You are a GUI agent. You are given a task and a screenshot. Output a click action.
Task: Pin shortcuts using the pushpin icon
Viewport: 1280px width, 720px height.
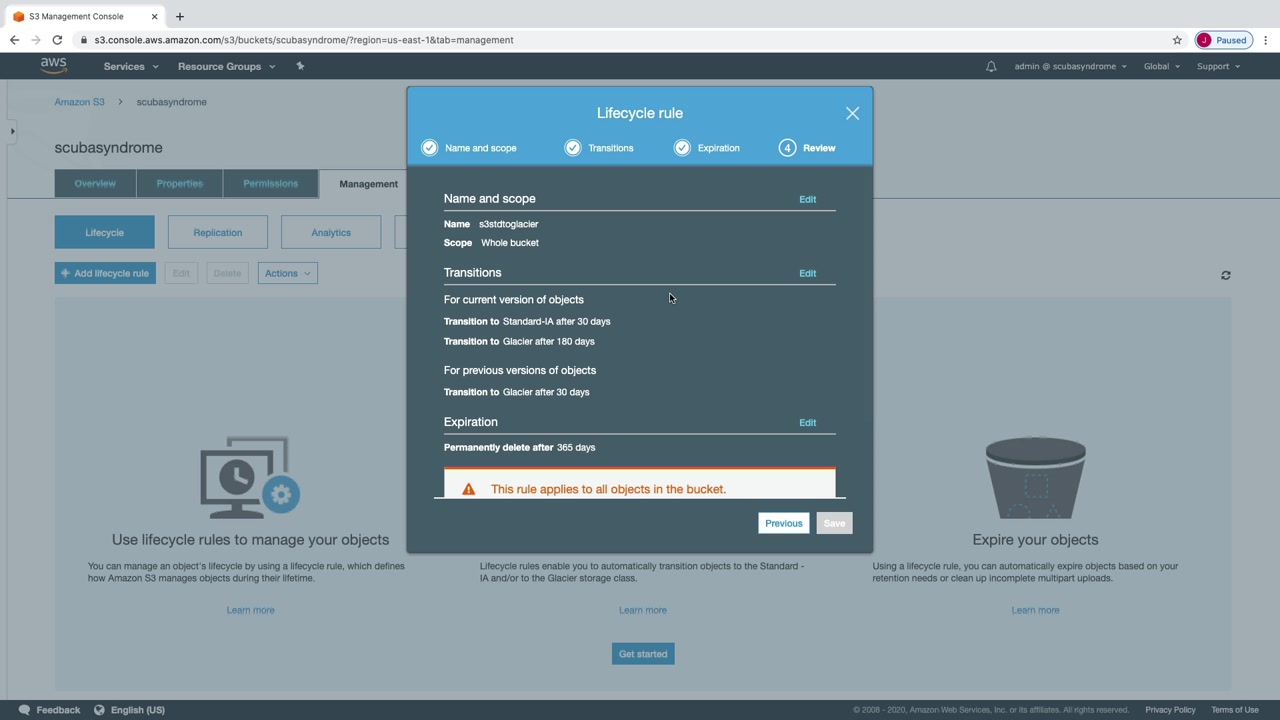pyautogui.click(x=300, y=66)
